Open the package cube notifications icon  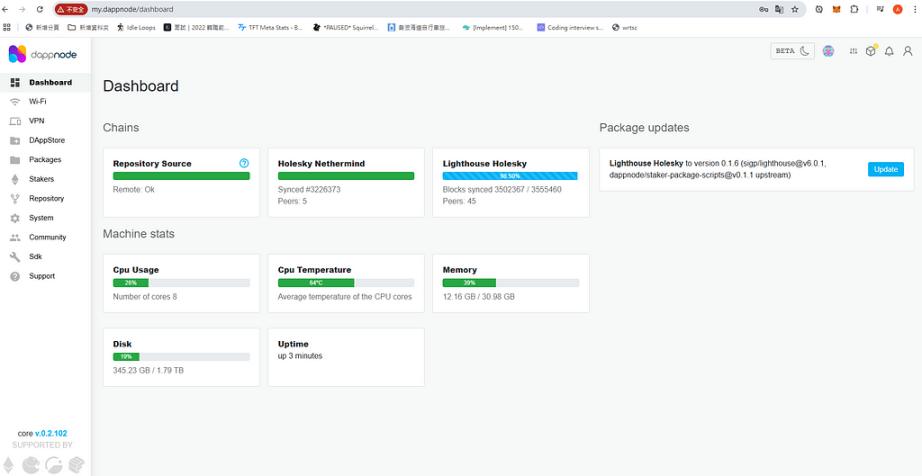pyautogui.click(x=871, y=51)
